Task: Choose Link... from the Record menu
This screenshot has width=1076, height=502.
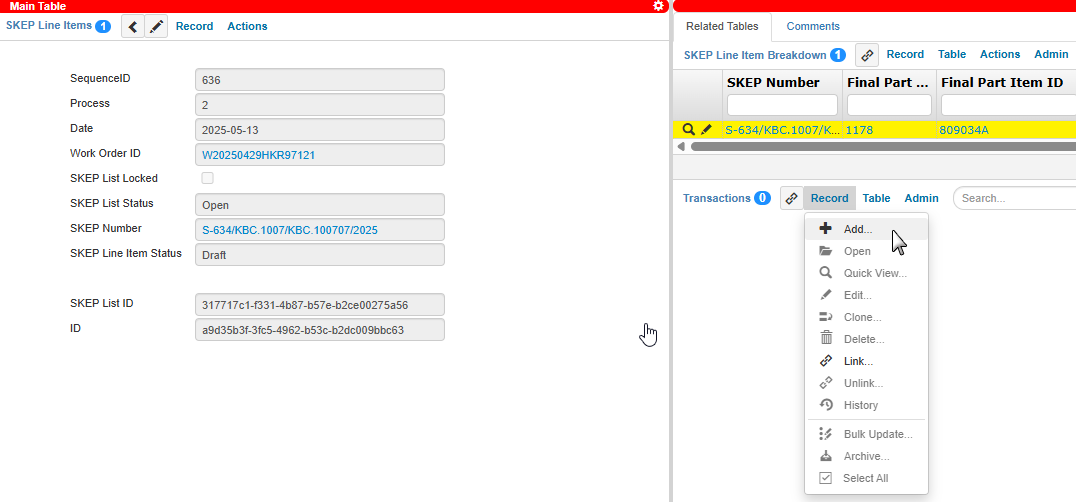Action: [x=866, y=361]
